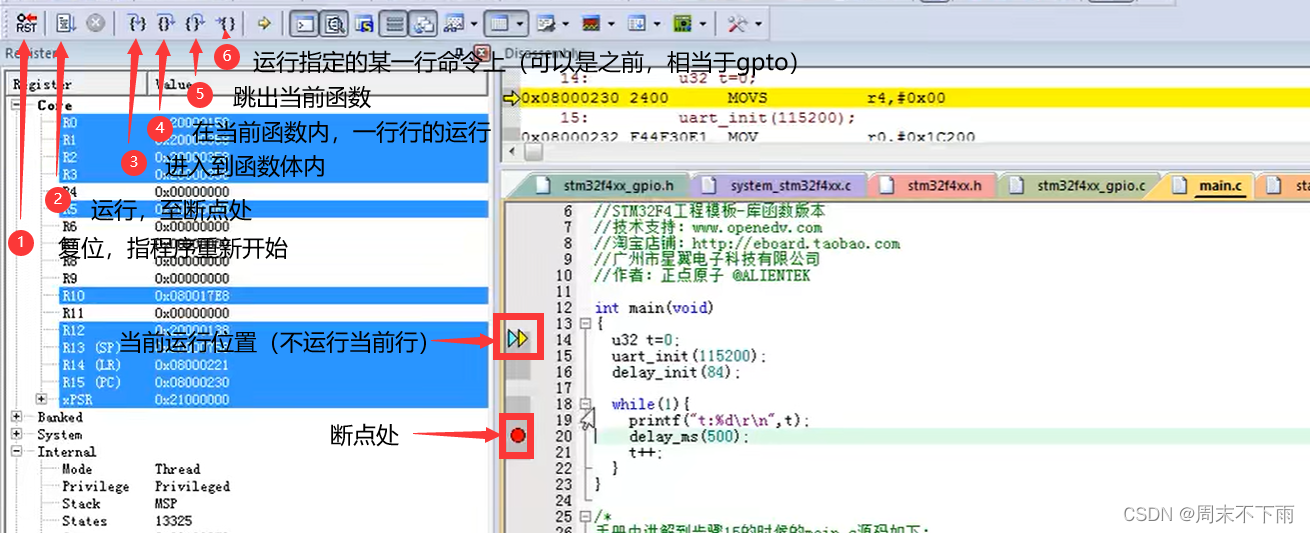The height and width of the screenshot is (533, 1310).
Task: Collapse the Core register group
Action: pos(17,105)
